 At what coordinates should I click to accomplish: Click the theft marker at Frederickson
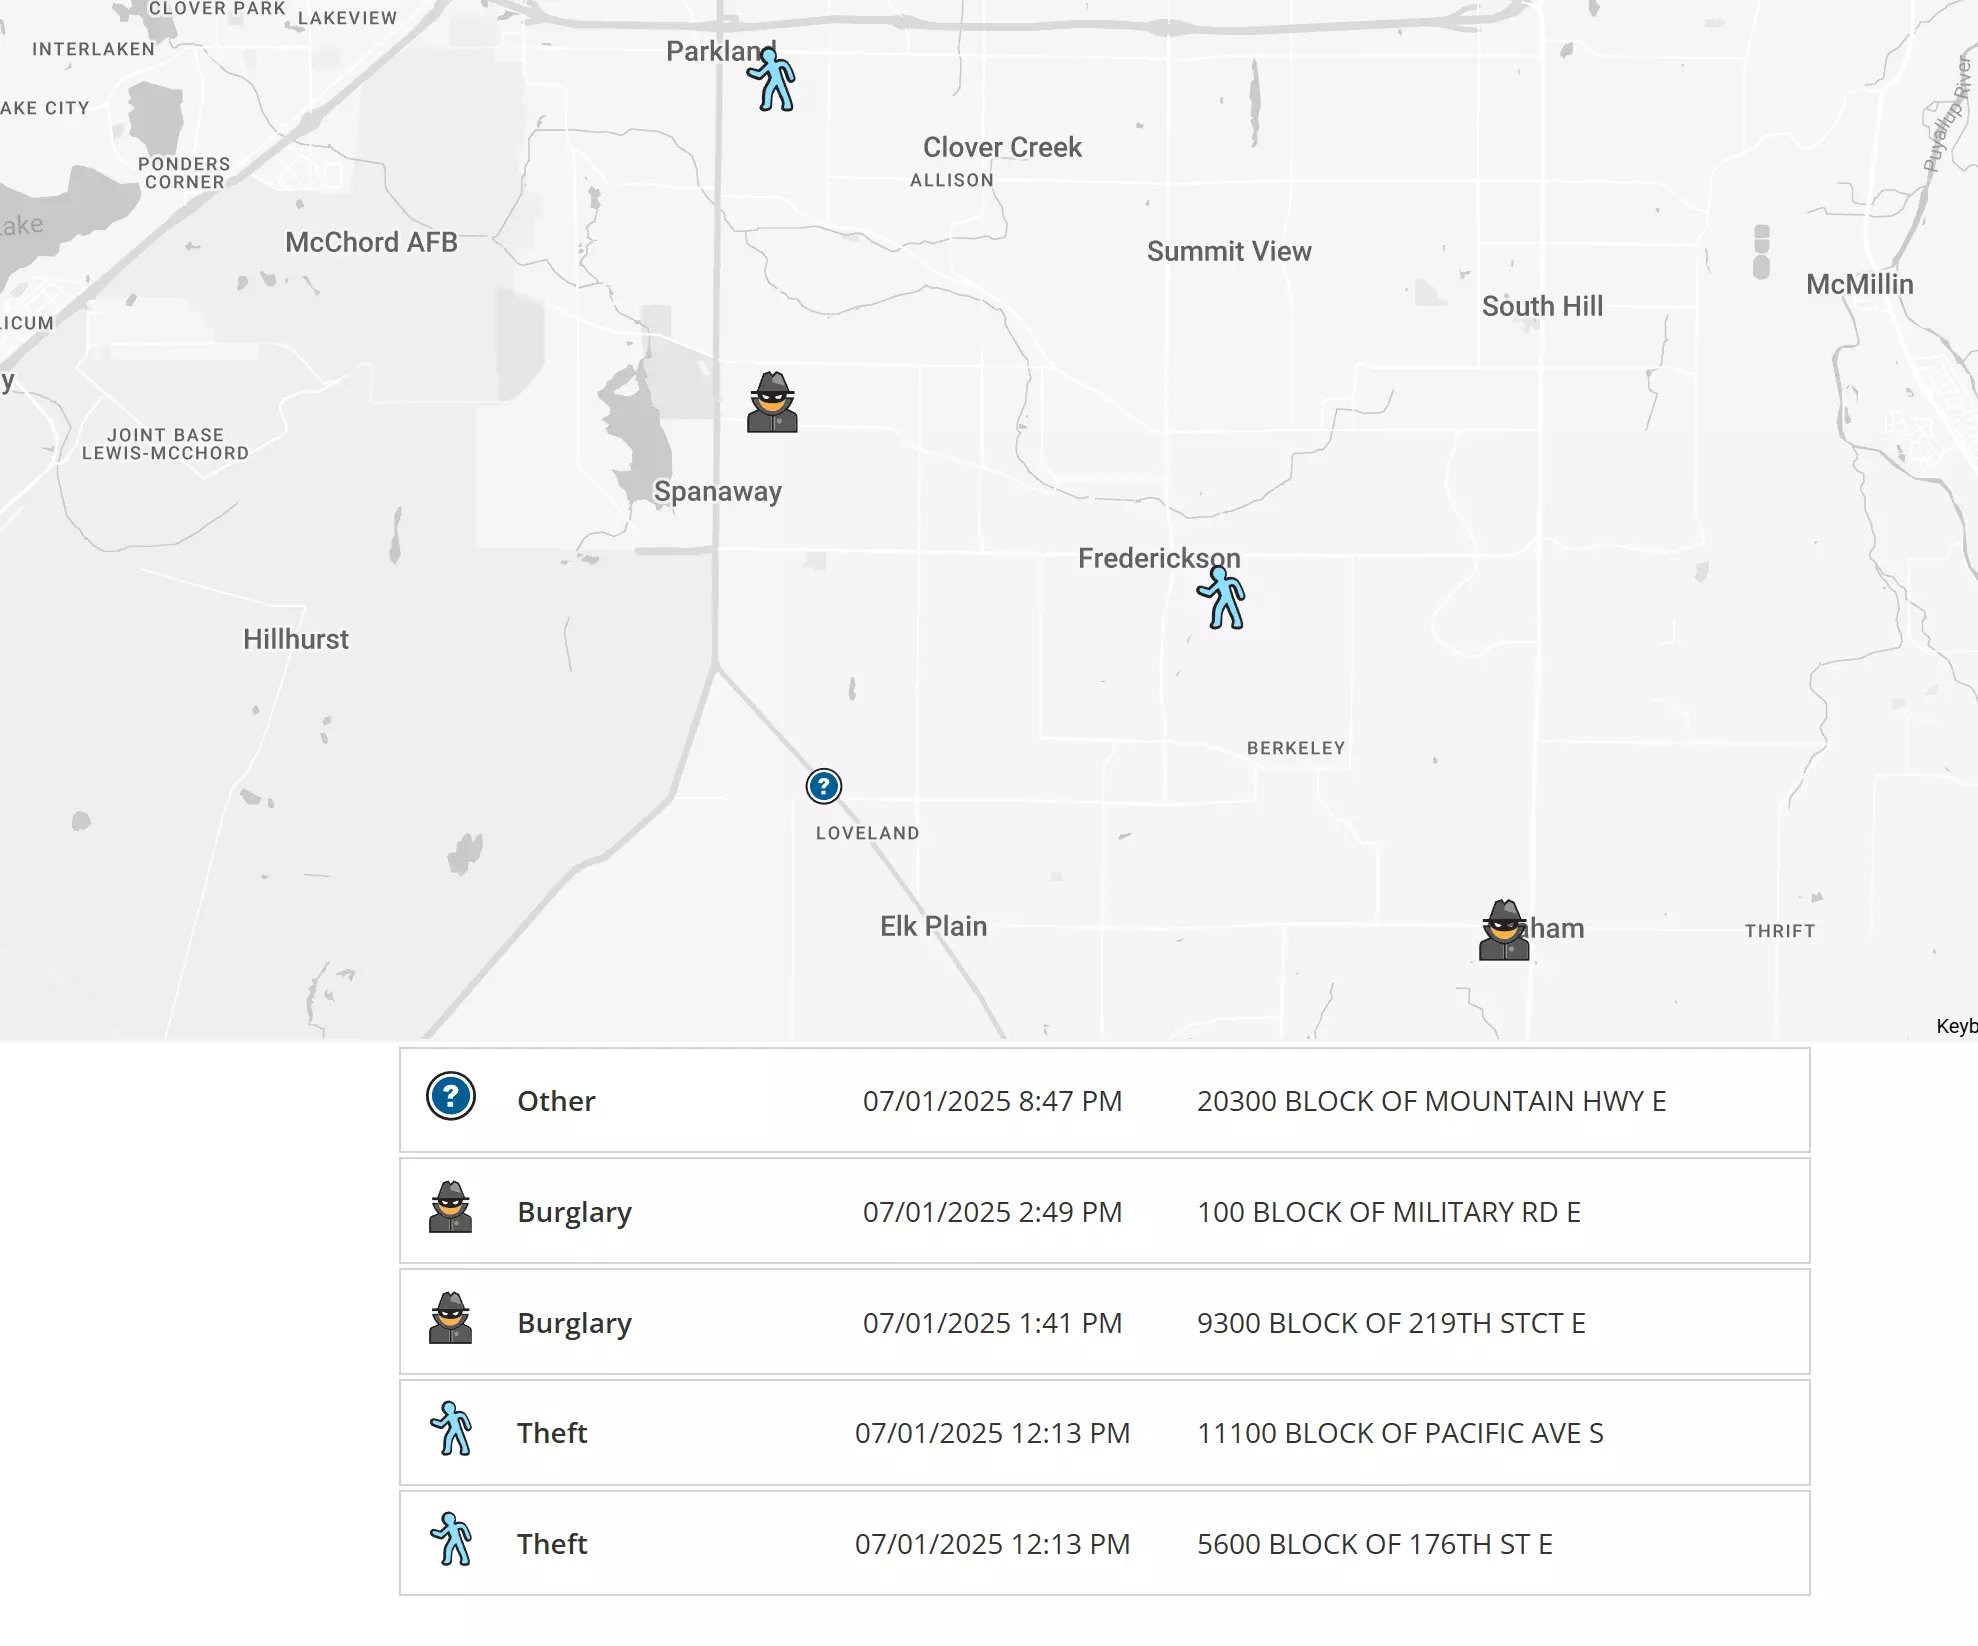(1222, 598)
